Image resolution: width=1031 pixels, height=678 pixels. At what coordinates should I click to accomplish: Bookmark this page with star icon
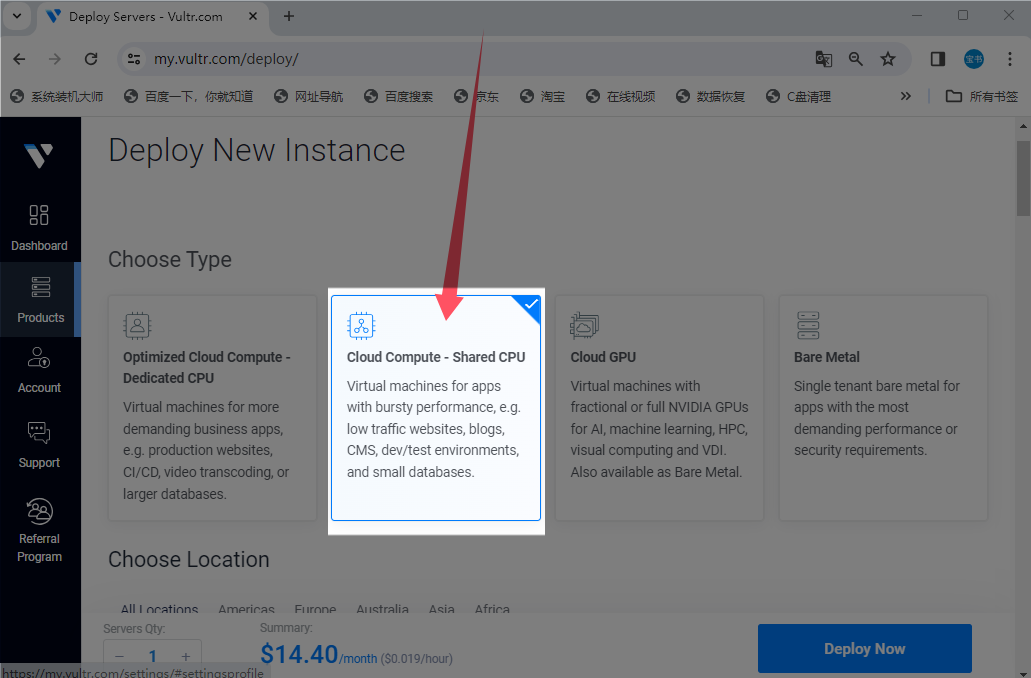click(x=888, y=59)
